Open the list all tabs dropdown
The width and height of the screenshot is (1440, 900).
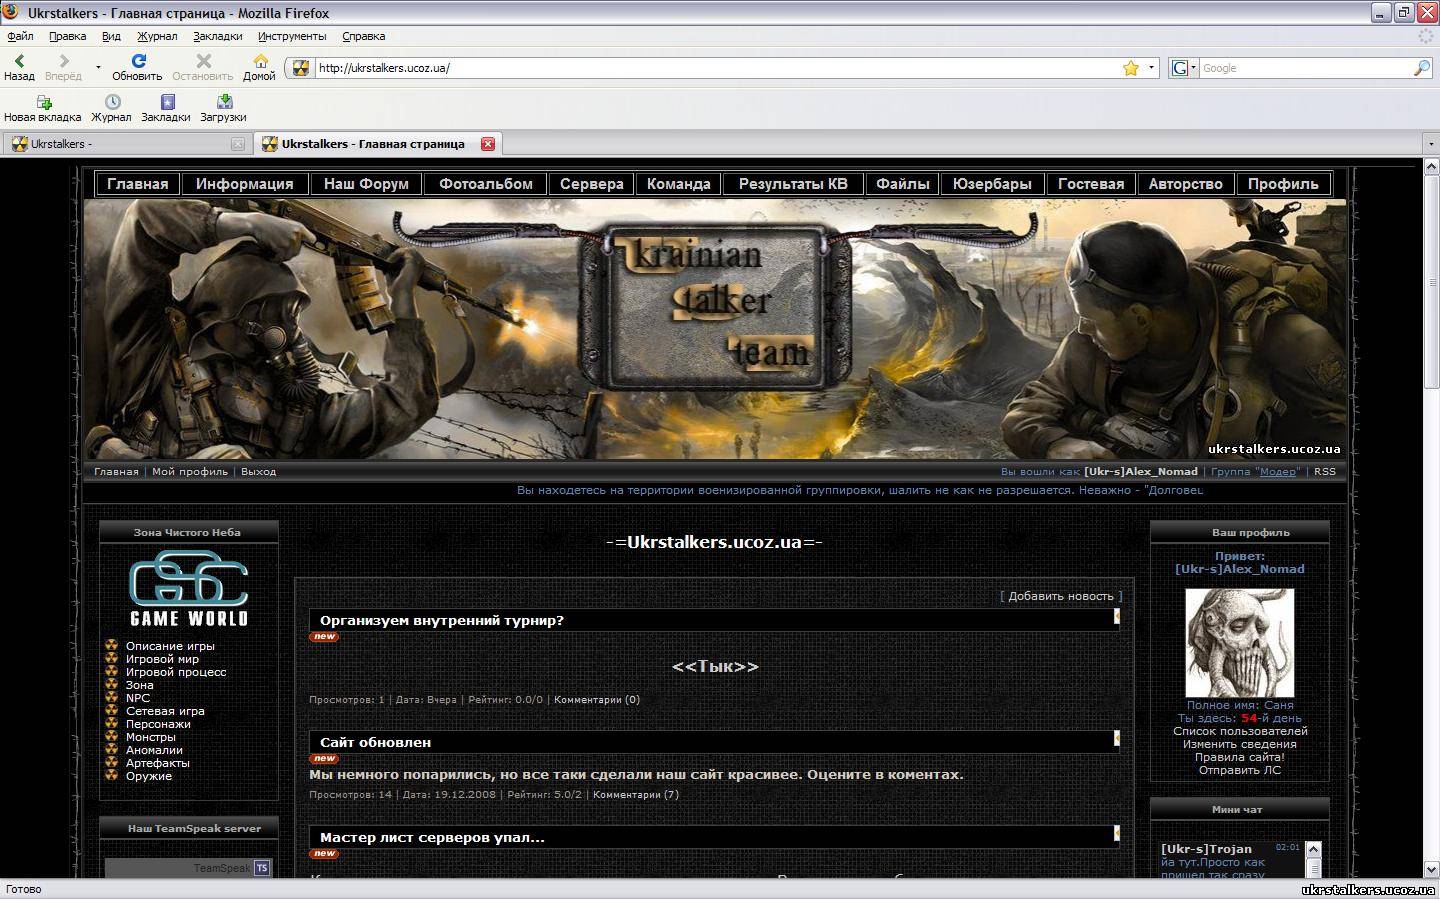pyautogui.click(x=1430, y=144)
